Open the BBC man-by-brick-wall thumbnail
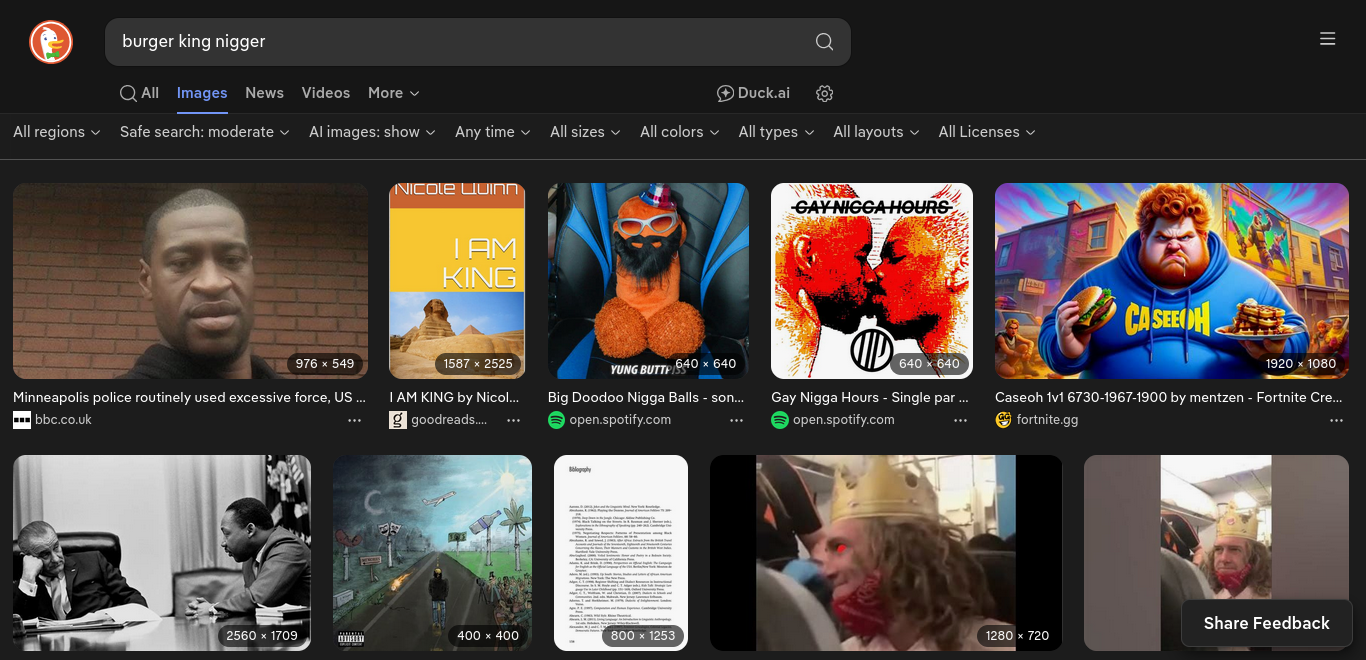The image size is (1366, 660). (x=190, y=281)
